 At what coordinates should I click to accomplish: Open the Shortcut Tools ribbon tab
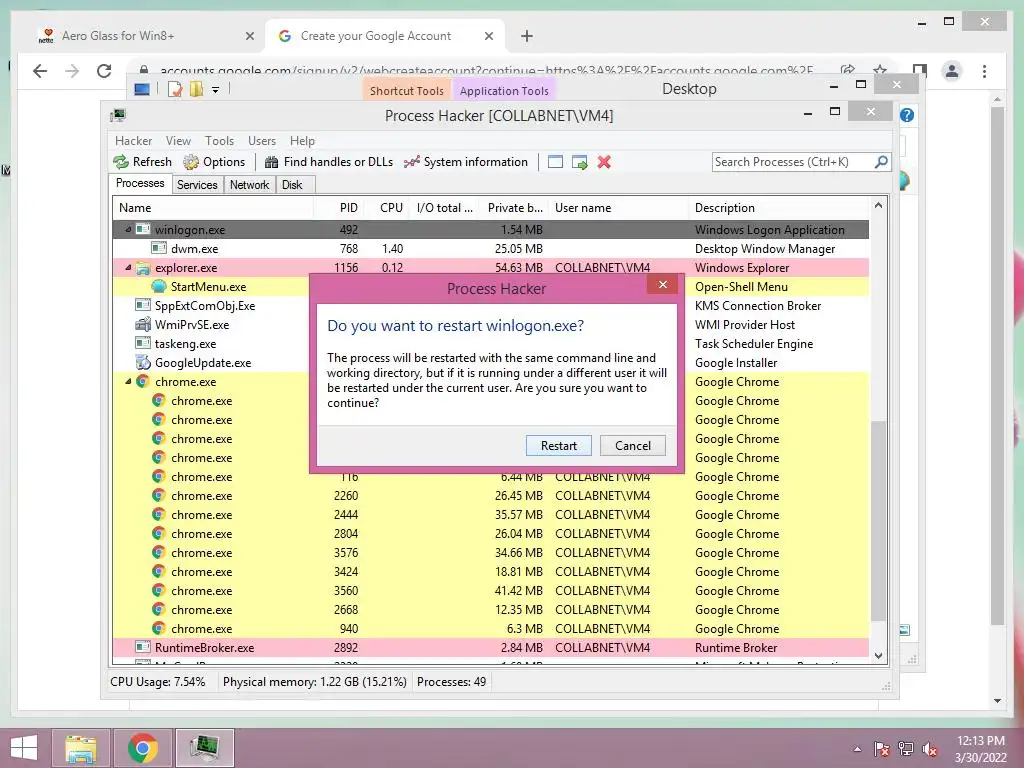(406, 90)
